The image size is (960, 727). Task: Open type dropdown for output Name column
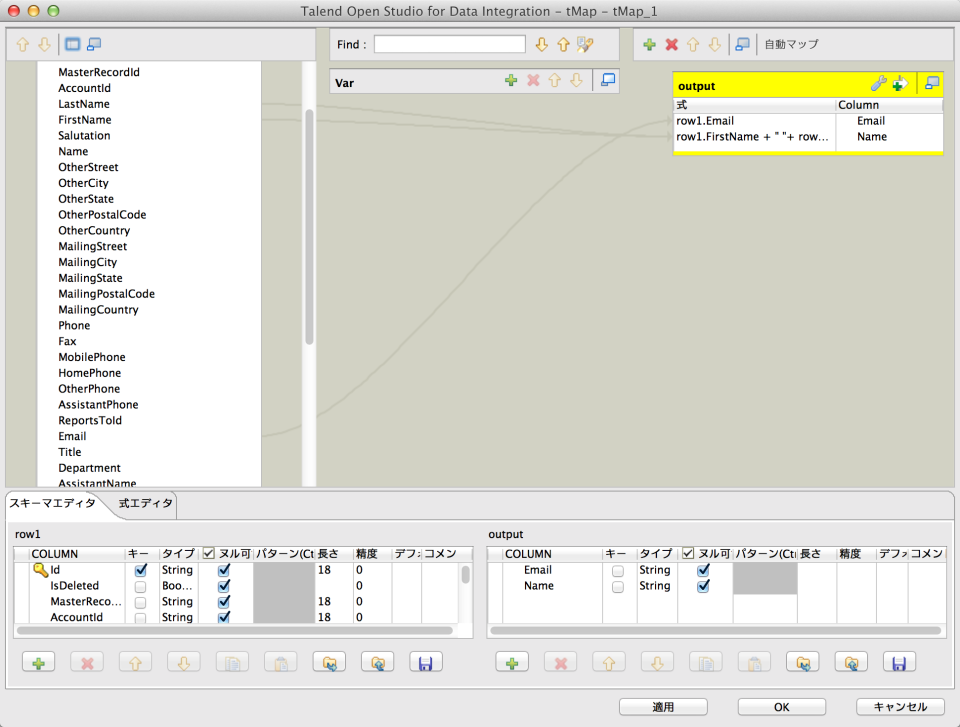pos(655,586)
